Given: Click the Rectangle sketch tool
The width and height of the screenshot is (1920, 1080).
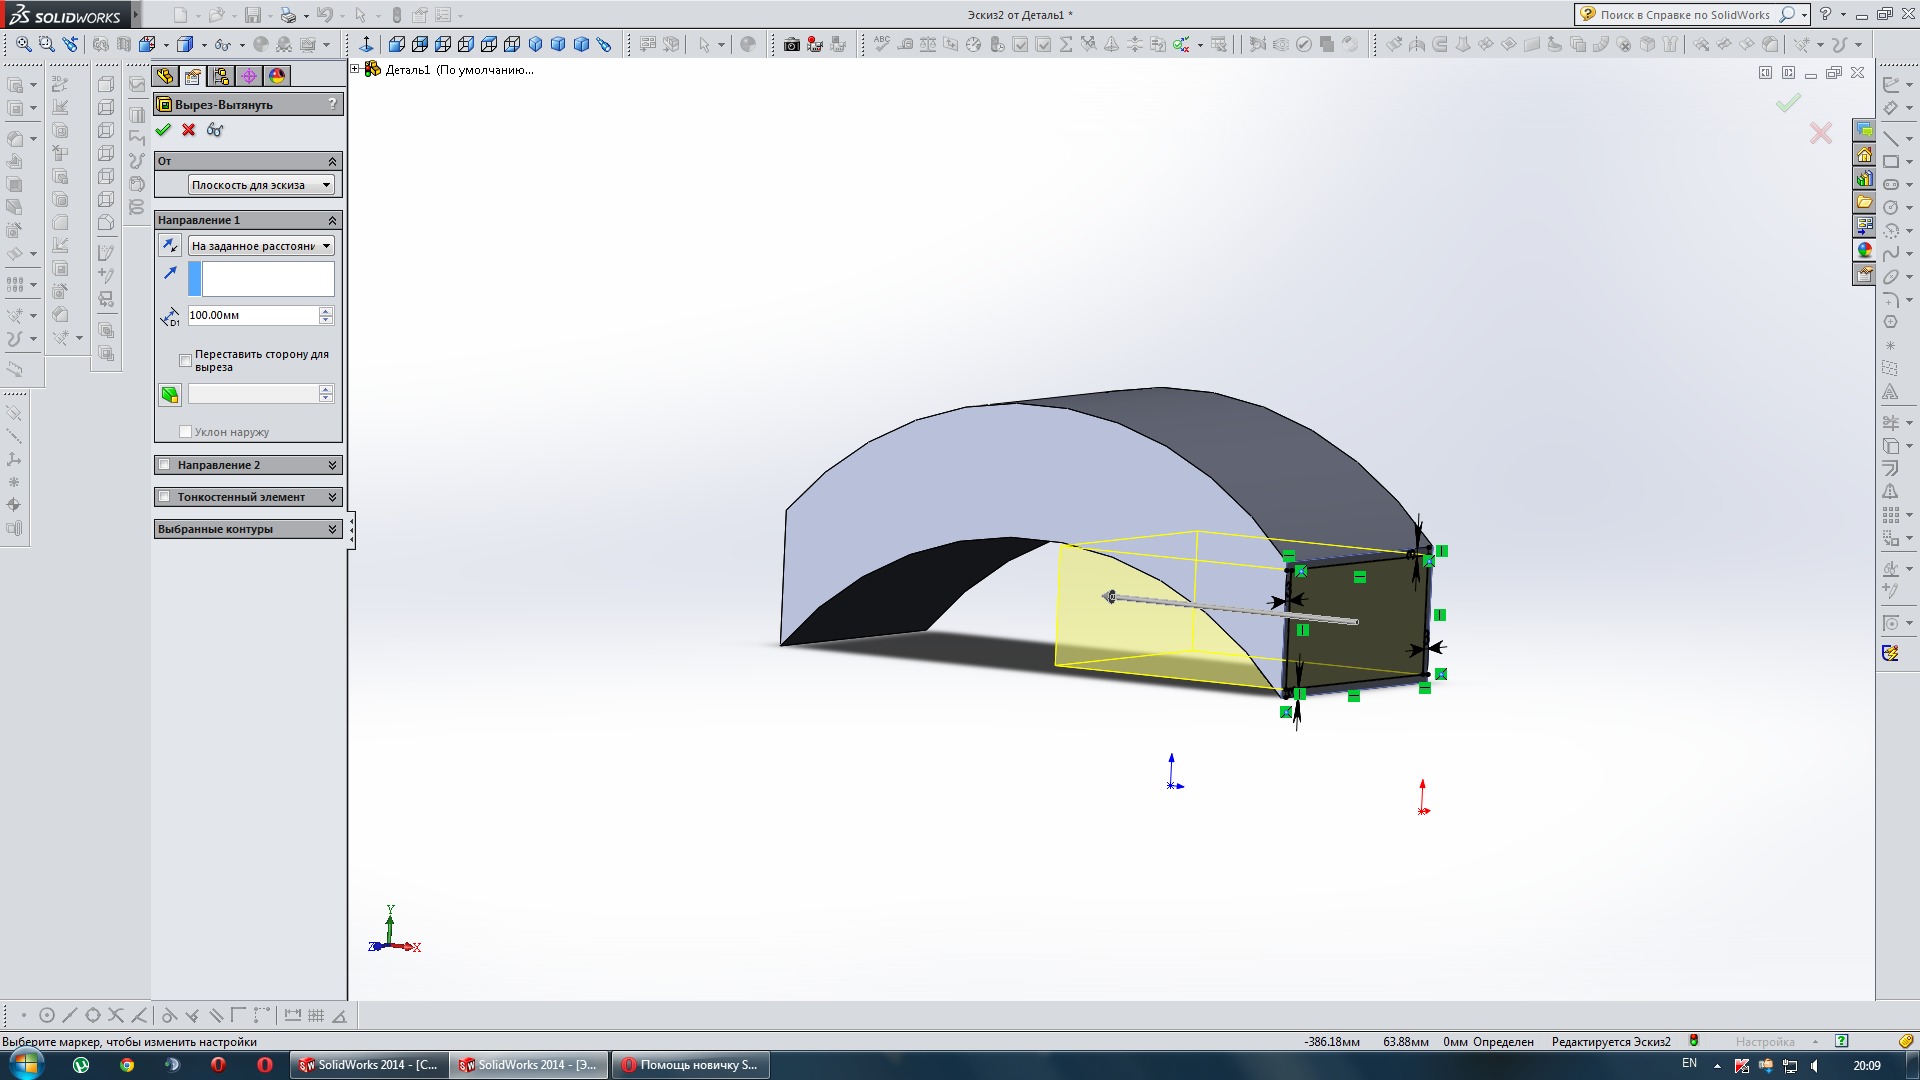Looking at the screenshot, I should click(1890, 161).
